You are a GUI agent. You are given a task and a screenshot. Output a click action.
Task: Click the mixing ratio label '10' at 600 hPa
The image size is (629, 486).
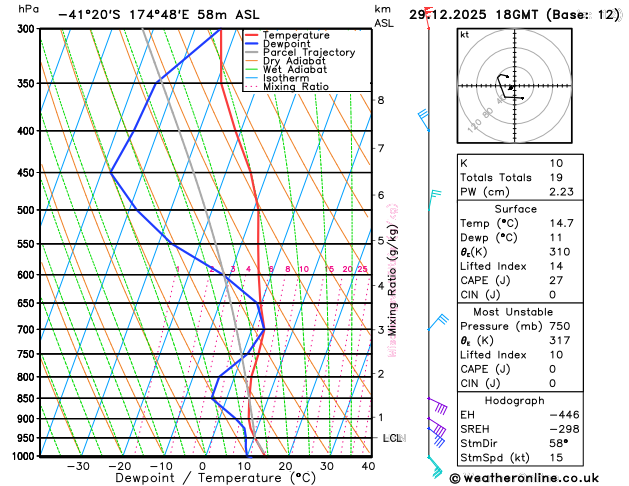pyautogui.click(x=304, y=269)
